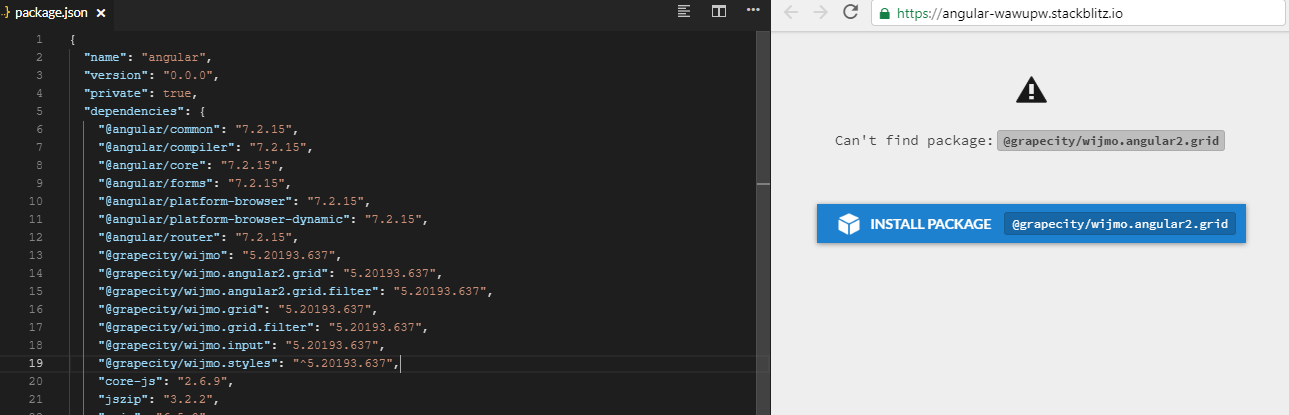Toggle the split editor layout icon
This screenshot has height=415, width=1289.
tap(718, 11)
